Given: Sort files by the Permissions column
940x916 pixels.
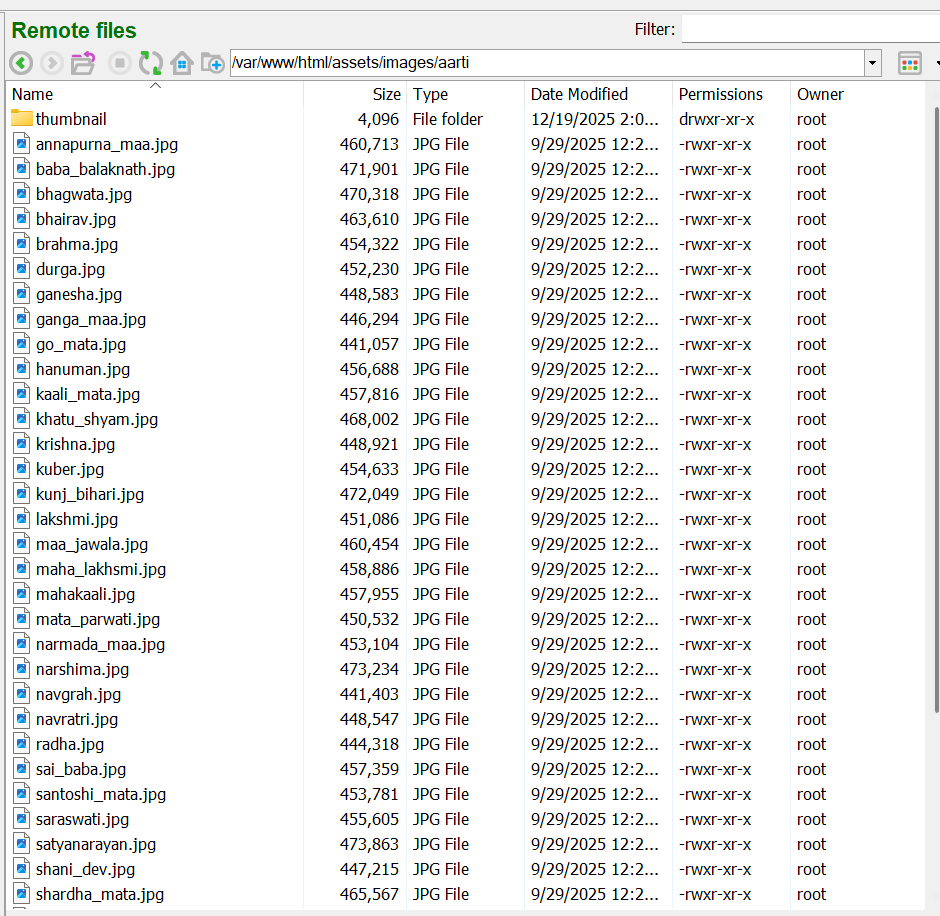Looking at the screenshot, I should click(x=731, y=94).
